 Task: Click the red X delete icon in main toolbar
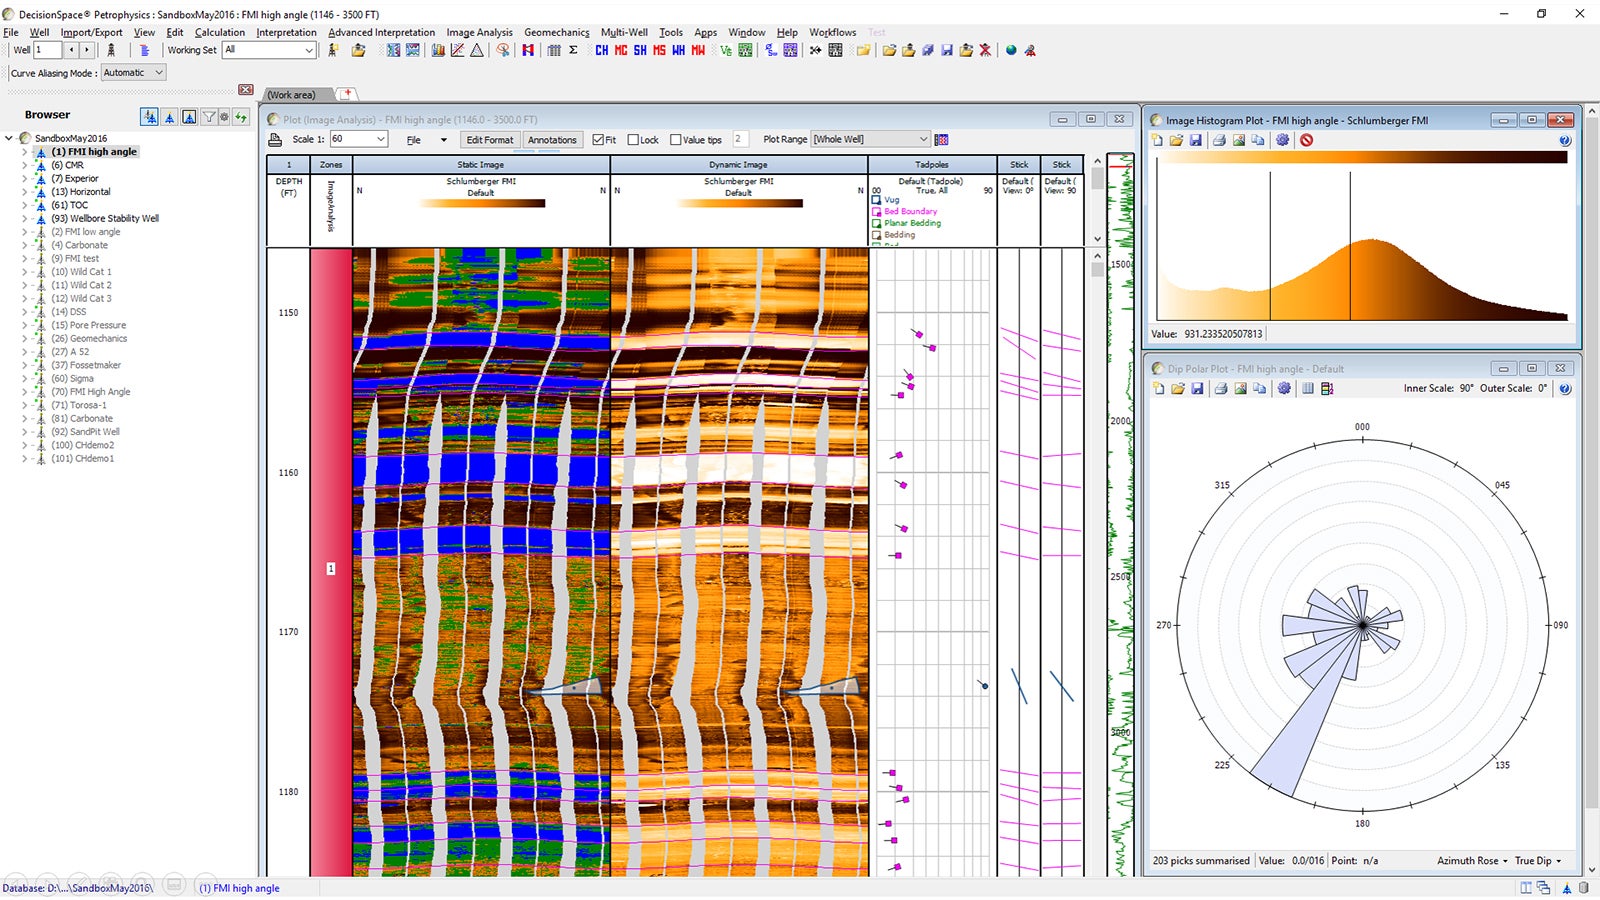pyautogui.click(x=985, y=50)
